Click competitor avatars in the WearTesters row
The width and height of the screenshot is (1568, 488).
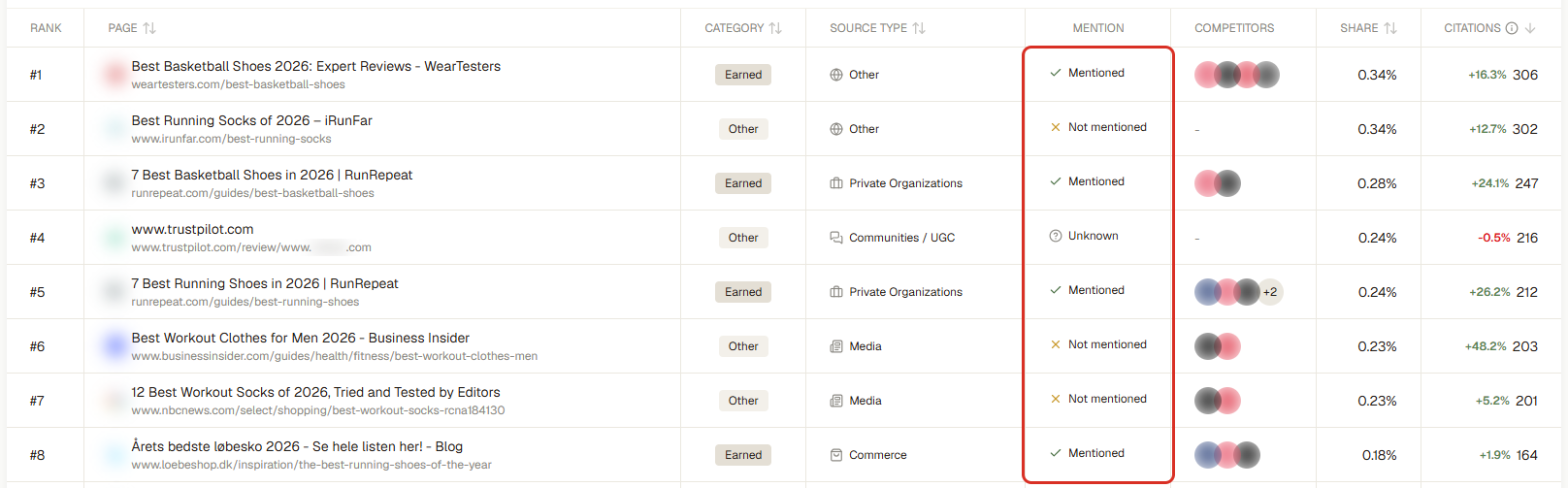[1238, 74]
